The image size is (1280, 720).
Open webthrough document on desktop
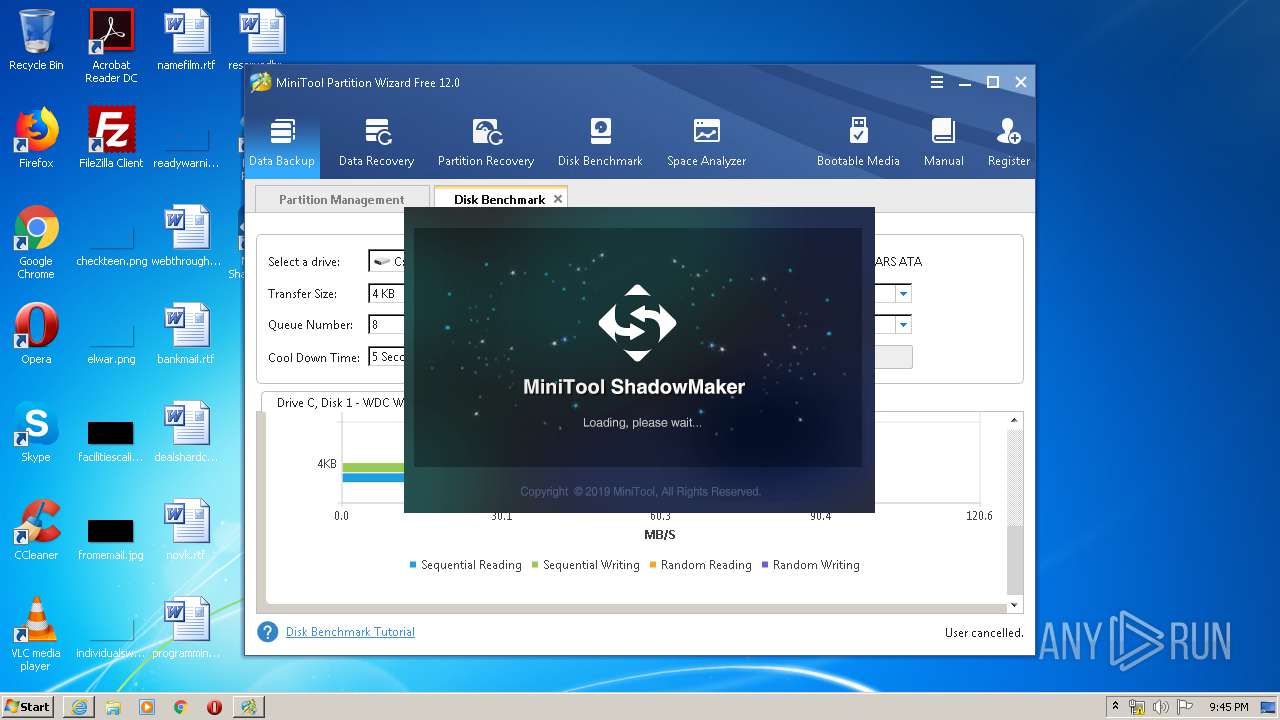click(186, 236)
